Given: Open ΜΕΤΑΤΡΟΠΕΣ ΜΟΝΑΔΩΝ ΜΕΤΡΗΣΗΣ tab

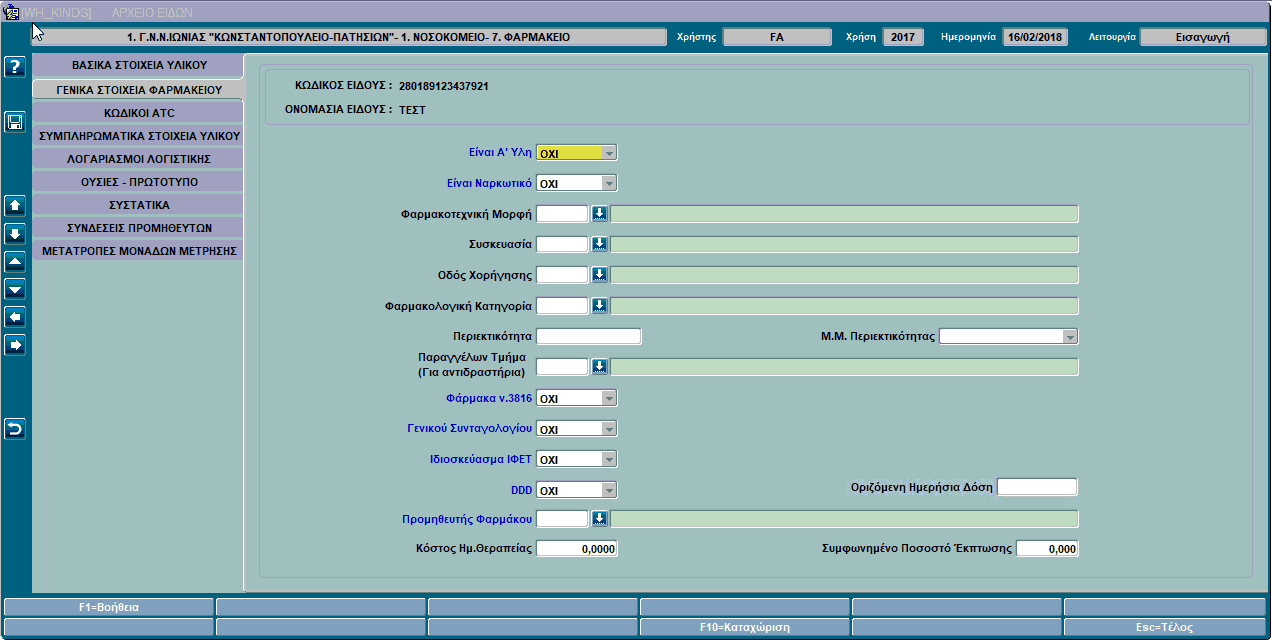Looking at the screenshot, I should pos(138,250).
